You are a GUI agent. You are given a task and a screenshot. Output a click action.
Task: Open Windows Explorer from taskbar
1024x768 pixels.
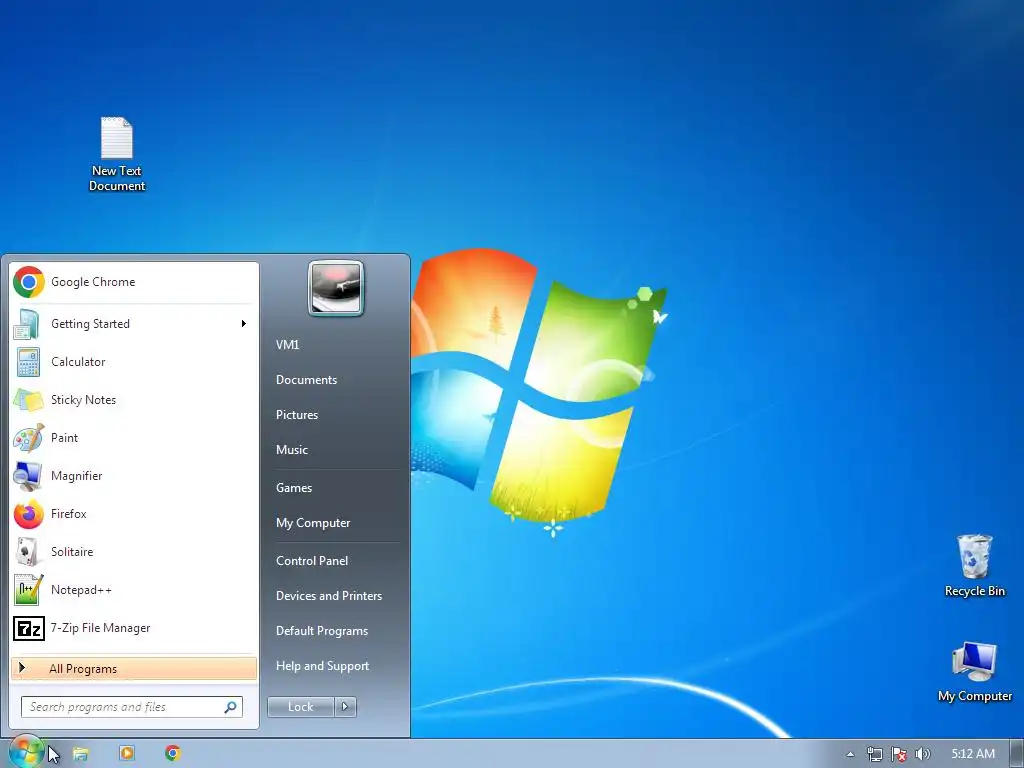81,754
